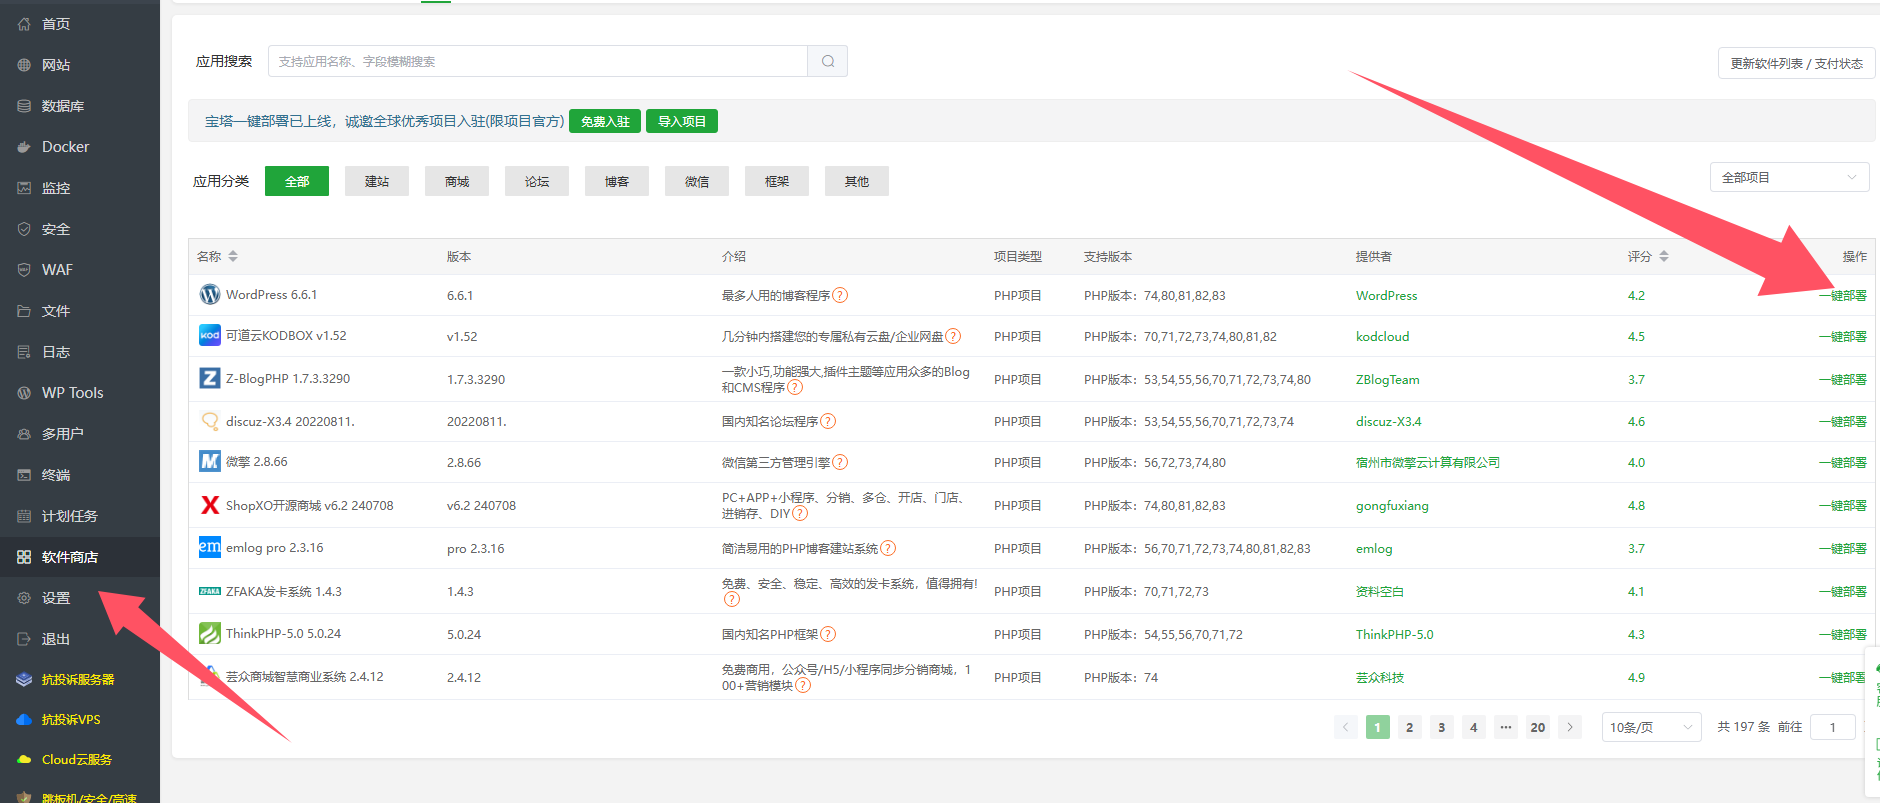This screenshot has height=803, width=1880.
Task: Click the schedule icon beside 计划任务
Action: coord(24,516)
